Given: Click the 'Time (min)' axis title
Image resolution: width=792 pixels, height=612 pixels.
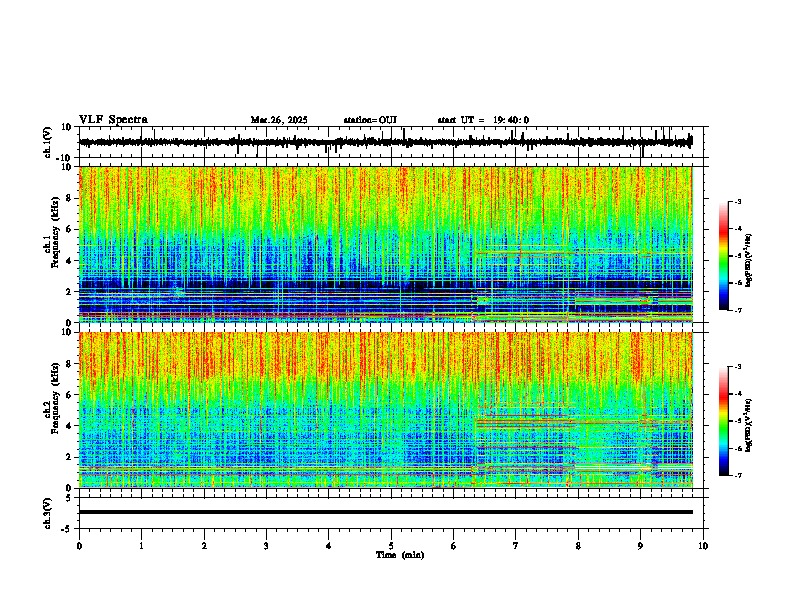Looking at the screenshot, I should coord(400,555).
